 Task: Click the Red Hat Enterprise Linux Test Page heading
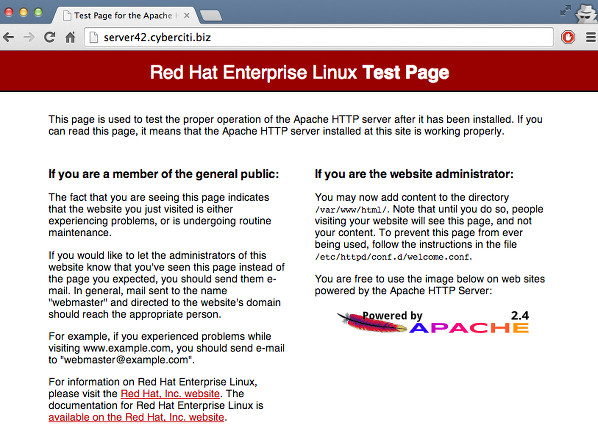click(x=299, y=72)
